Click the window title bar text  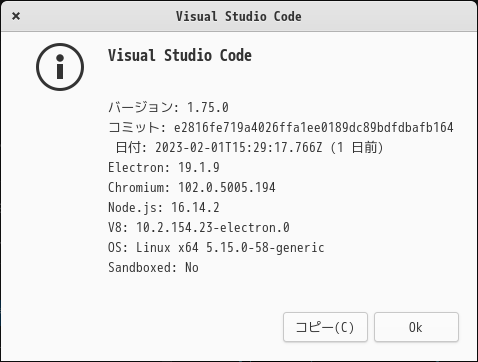[x=239, y=16]
